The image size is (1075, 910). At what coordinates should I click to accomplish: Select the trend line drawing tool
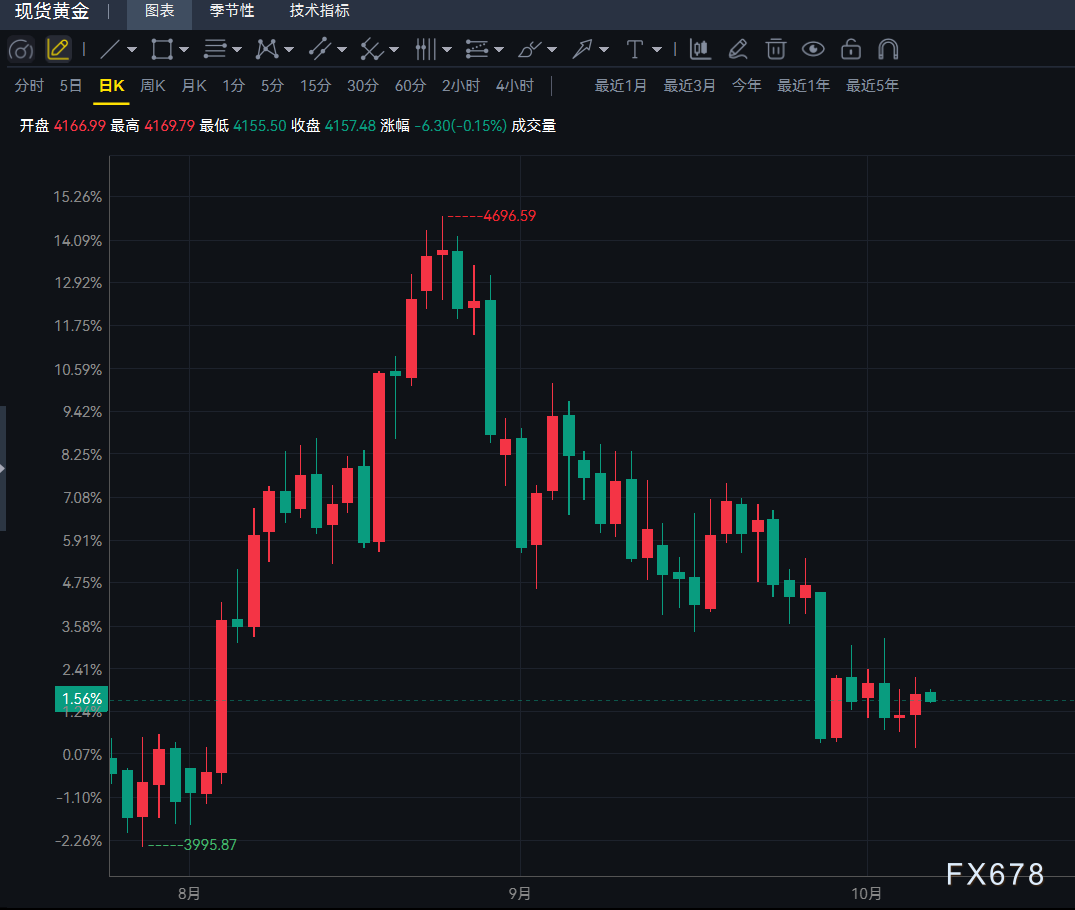(x=110, y=49)
